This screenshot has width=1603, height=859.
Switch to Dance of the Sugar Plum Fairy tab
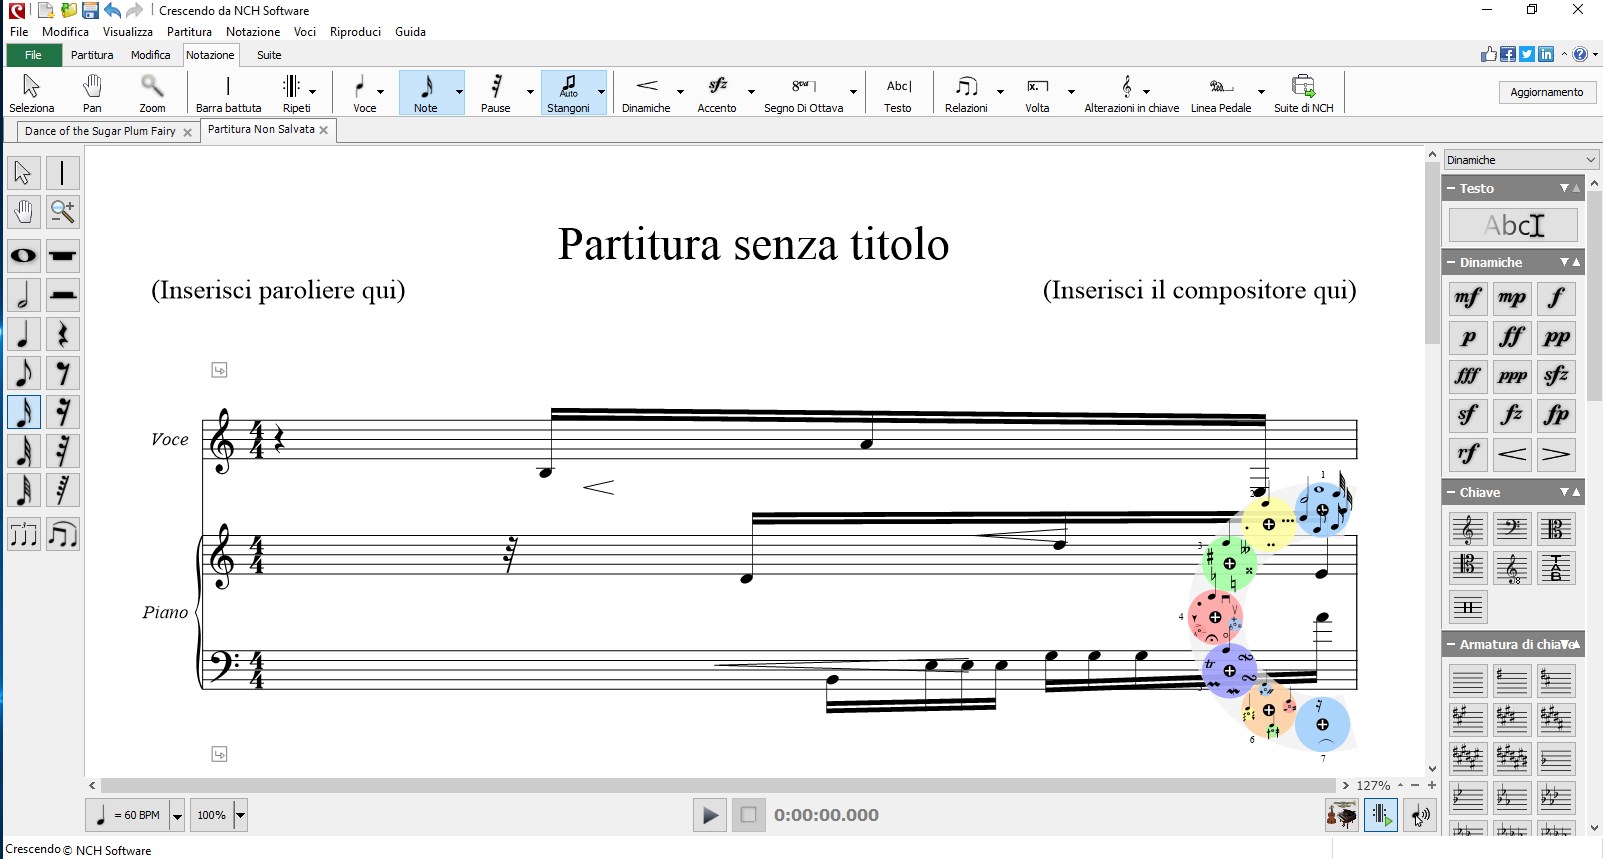click(x=100, y=131)
